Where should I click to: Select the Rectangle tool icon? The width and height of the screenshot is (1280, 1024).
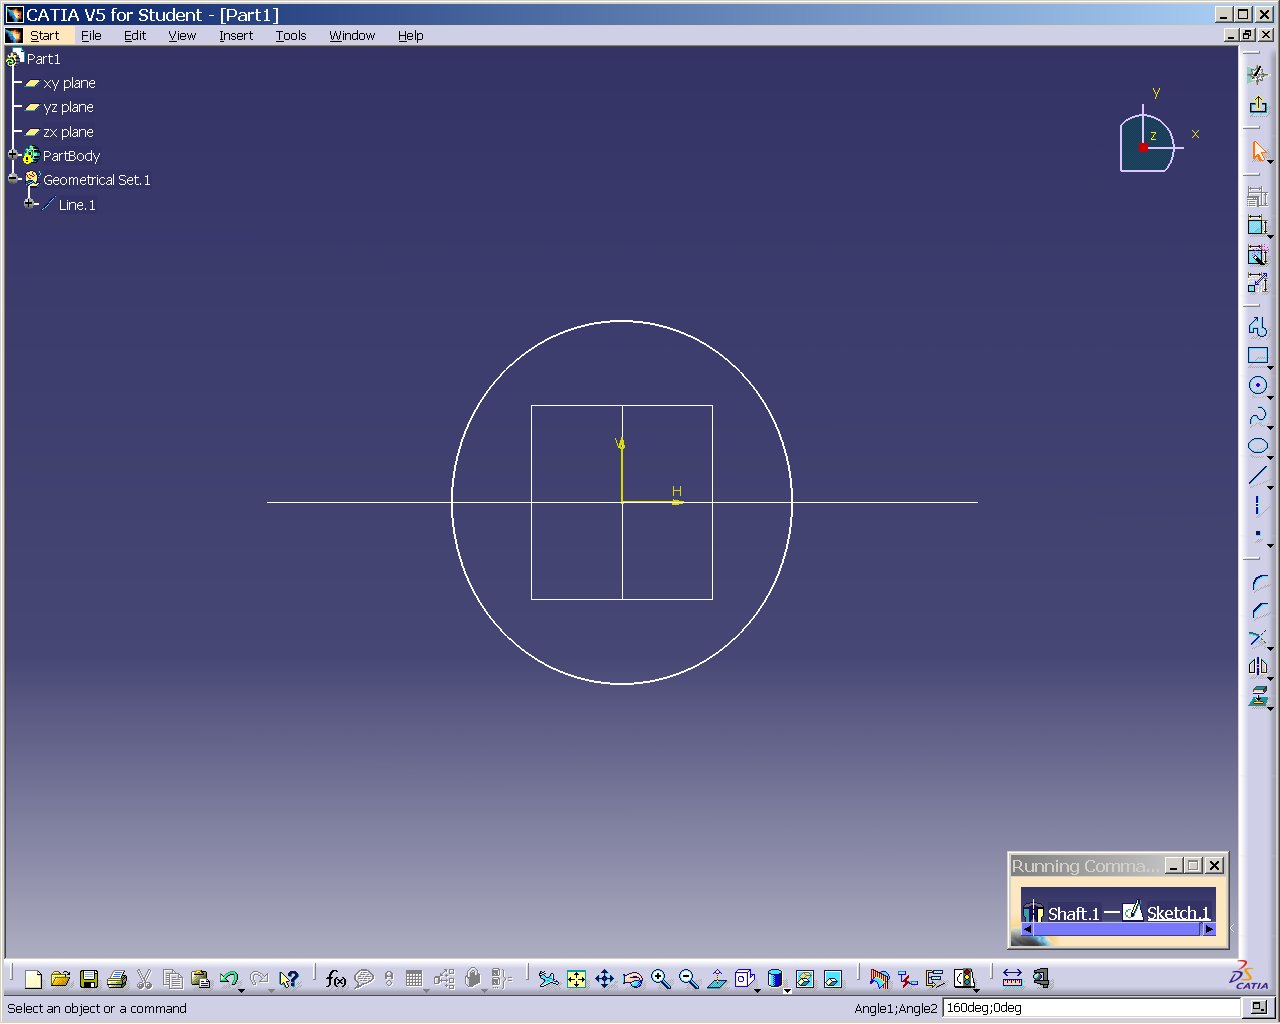click(1258, 356)
